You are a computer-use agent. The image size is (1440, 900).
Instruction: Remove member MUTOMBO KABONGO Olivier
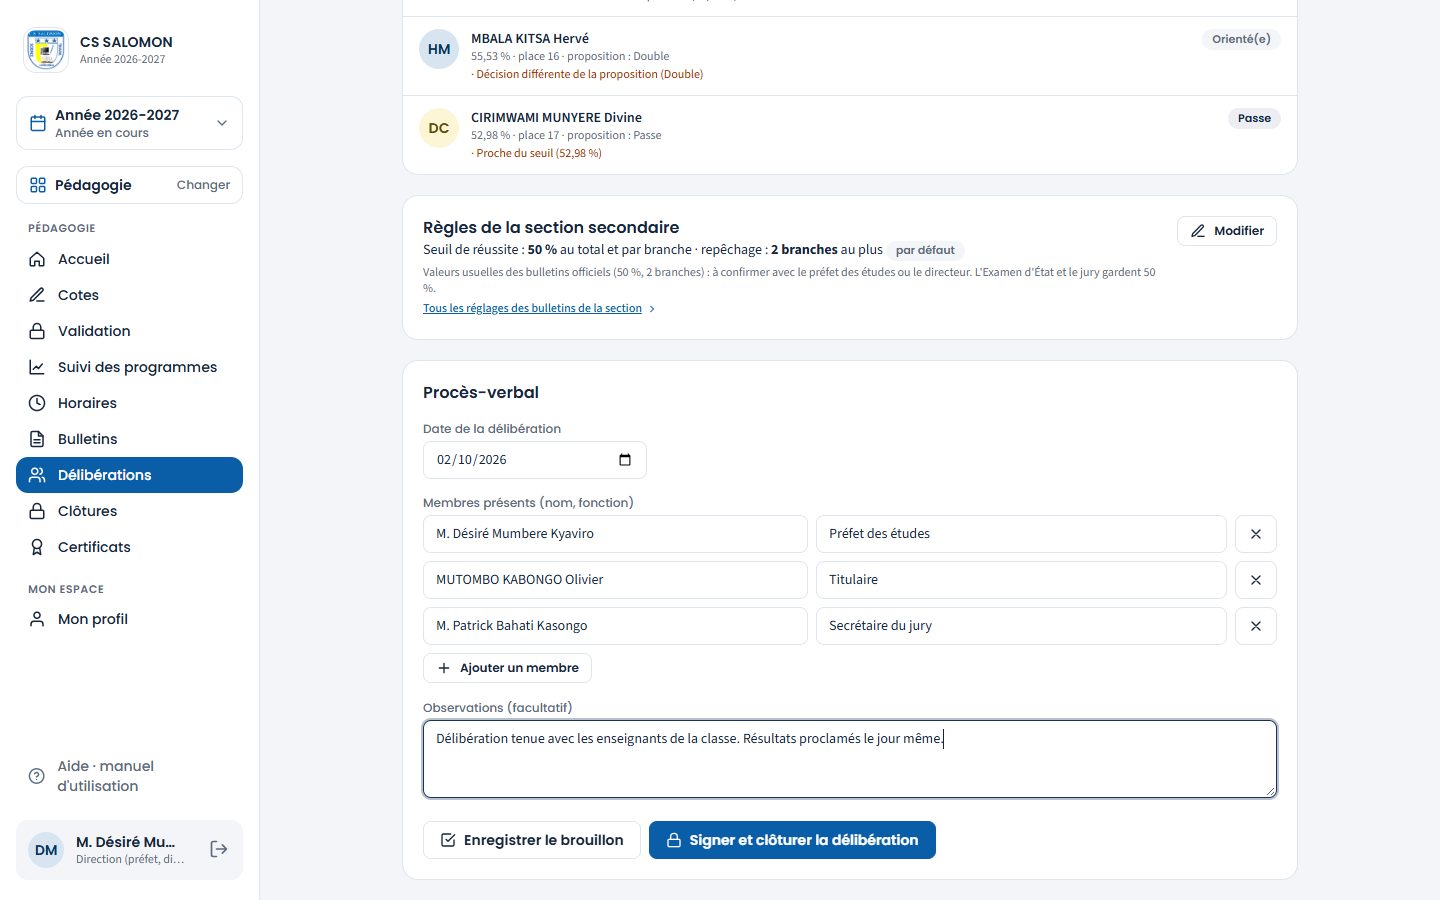point(1256,580)
